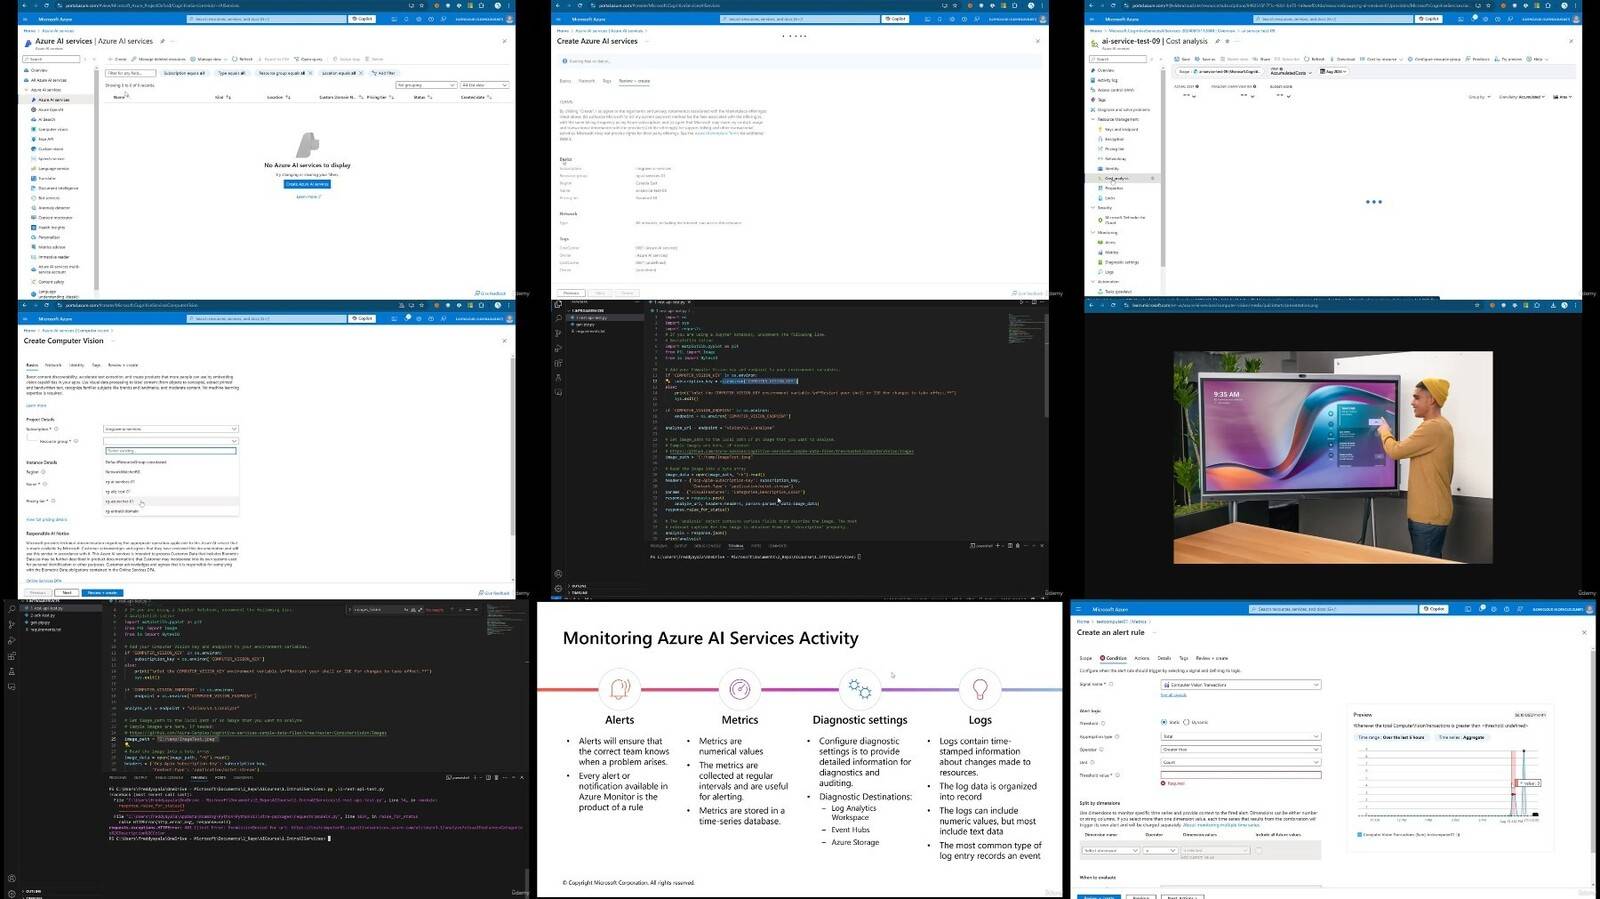The height and width of the screenshot is (899, 1600).
Task: Remove the location equals all filter
Action: coord(362,73)
